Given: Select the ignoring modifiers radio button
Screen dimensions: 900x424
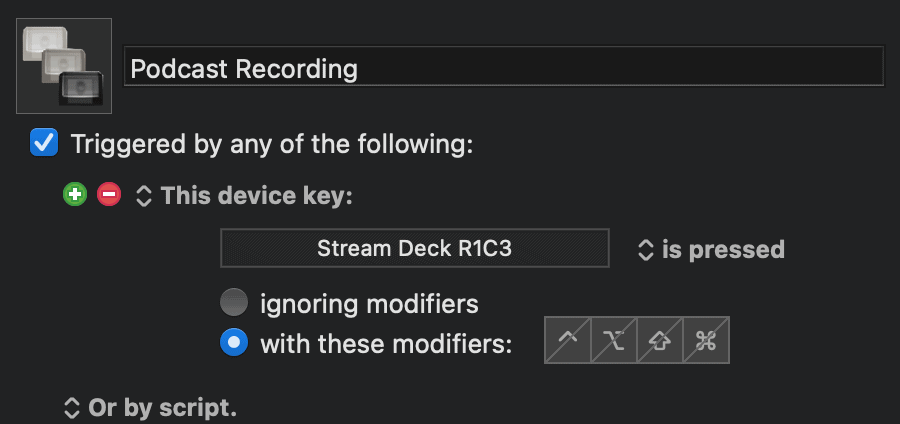Looking at the screenshot, I should coord(234,302).
